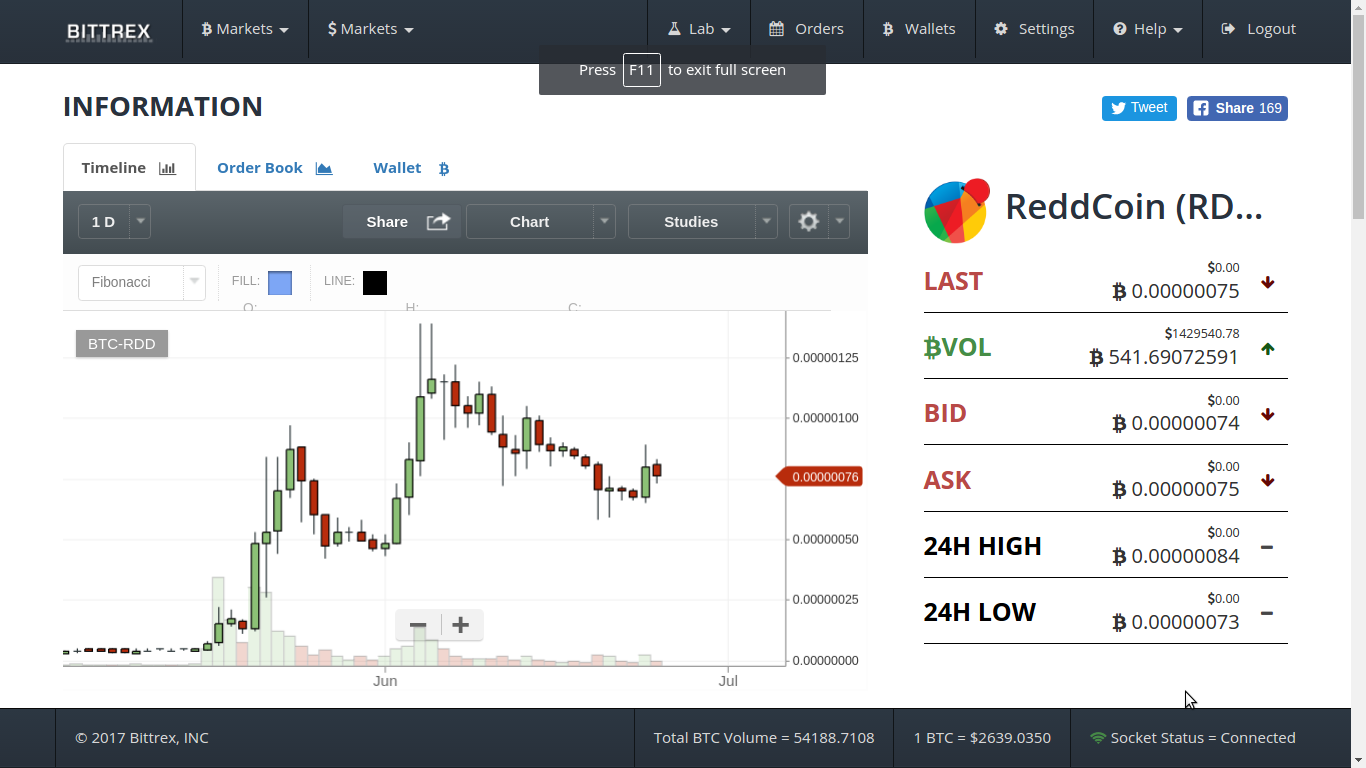Click the Wallets bitcoin icon
1366x768 pixels.
coord(887,29)
